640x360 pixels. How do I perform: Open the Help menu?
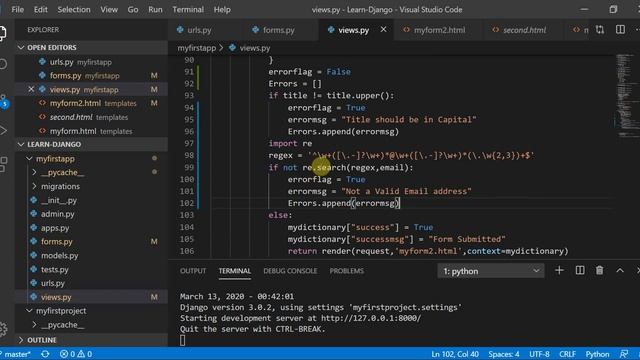222,9
